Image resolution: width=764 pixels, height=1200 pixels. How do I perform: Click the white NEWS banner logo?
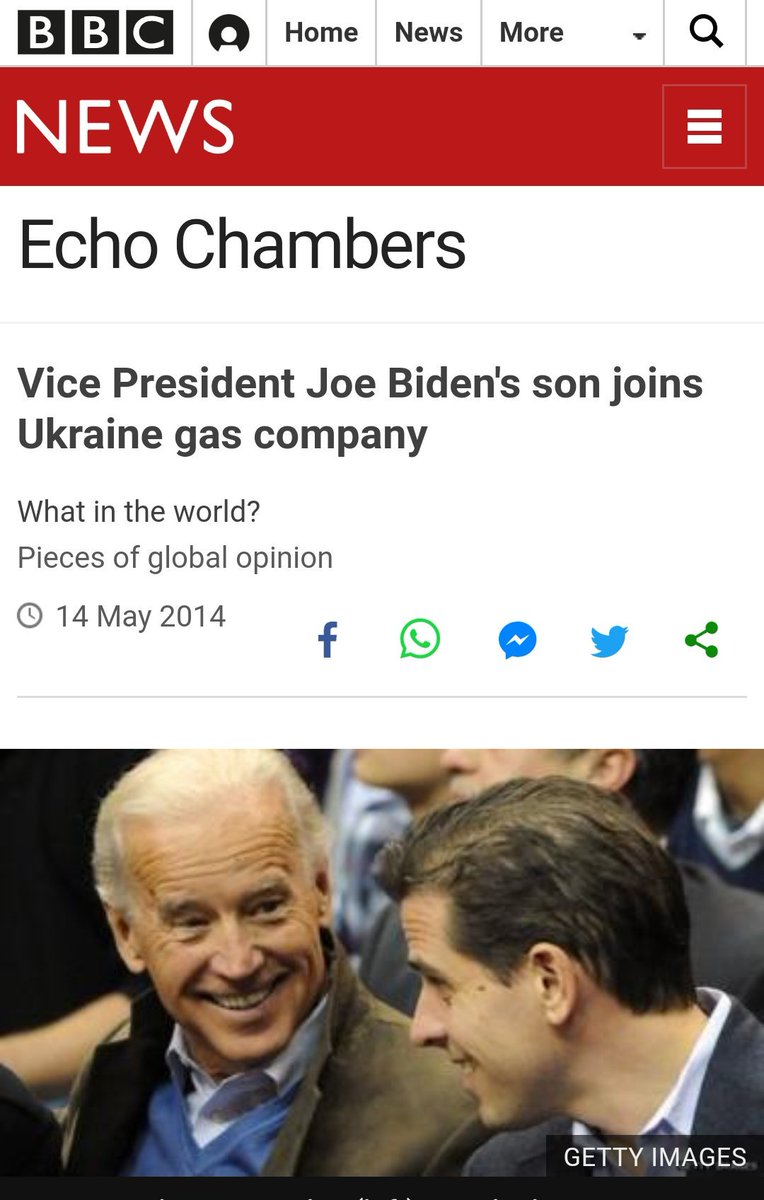(125, 127)
